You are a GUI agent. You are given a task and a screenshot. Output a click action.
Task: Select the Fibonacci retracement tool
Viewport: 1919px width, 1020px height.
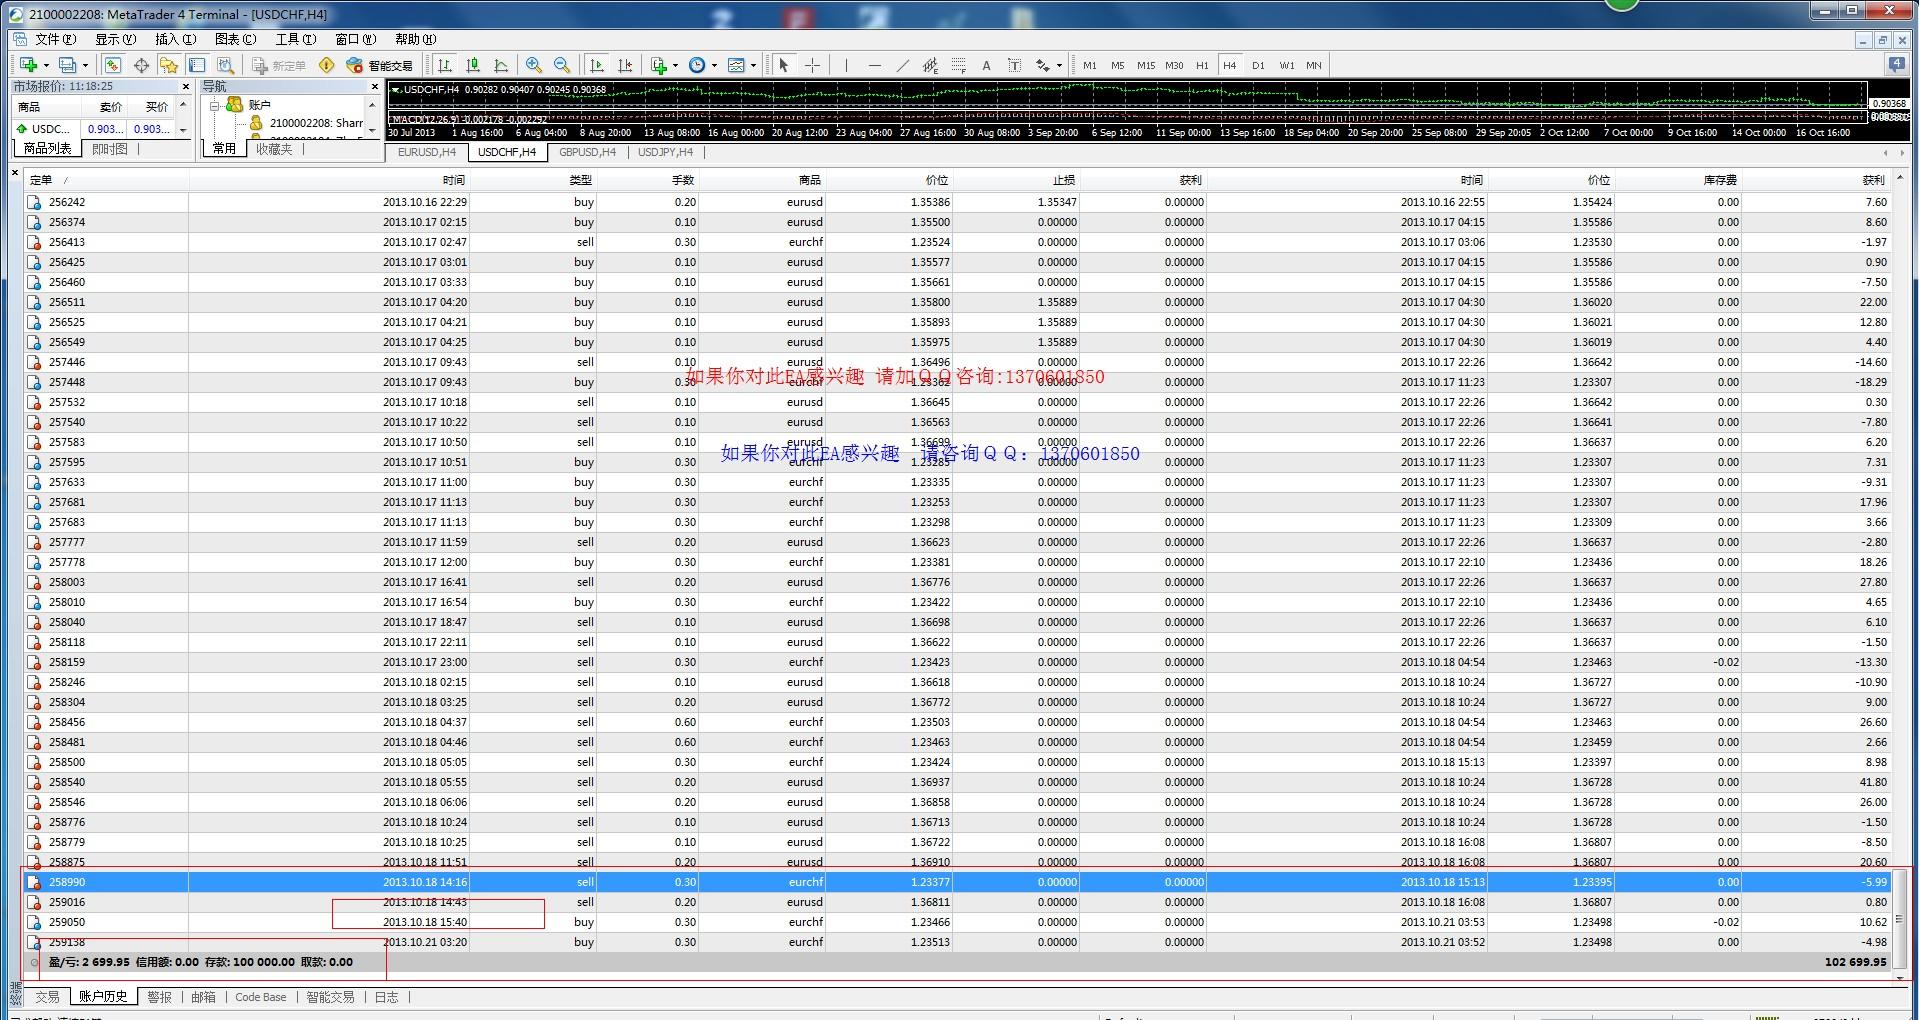pyautogui.click(x=959, y=65)
